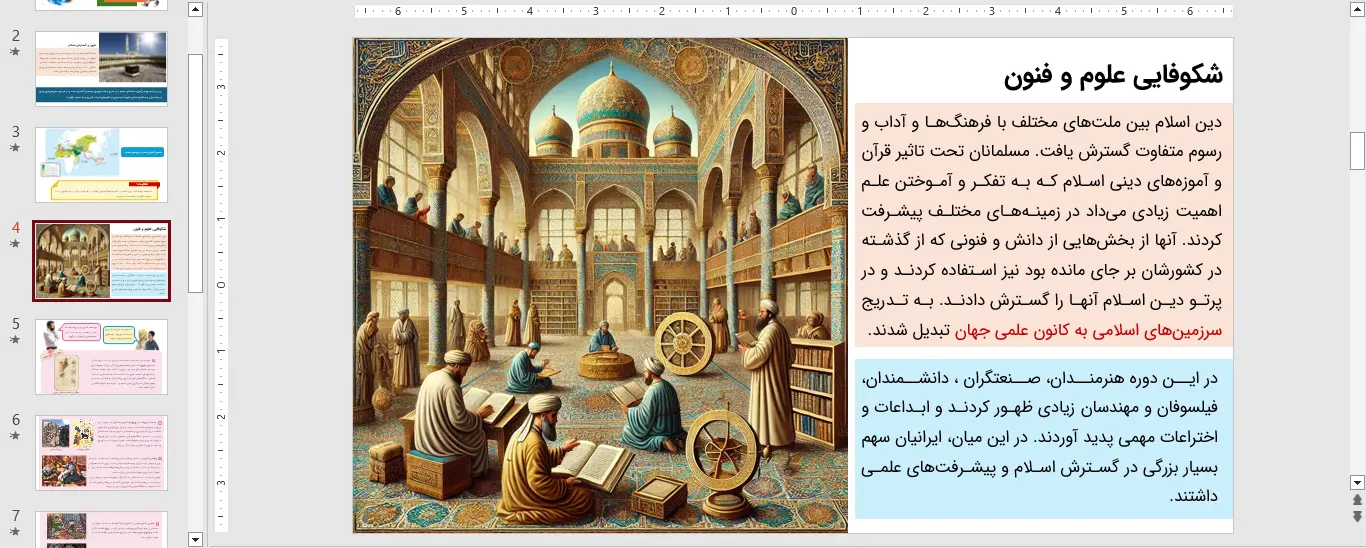Click the animation star icon under slide 6
The height and width of the screenshot is (548, 1366).
[15, 436]
